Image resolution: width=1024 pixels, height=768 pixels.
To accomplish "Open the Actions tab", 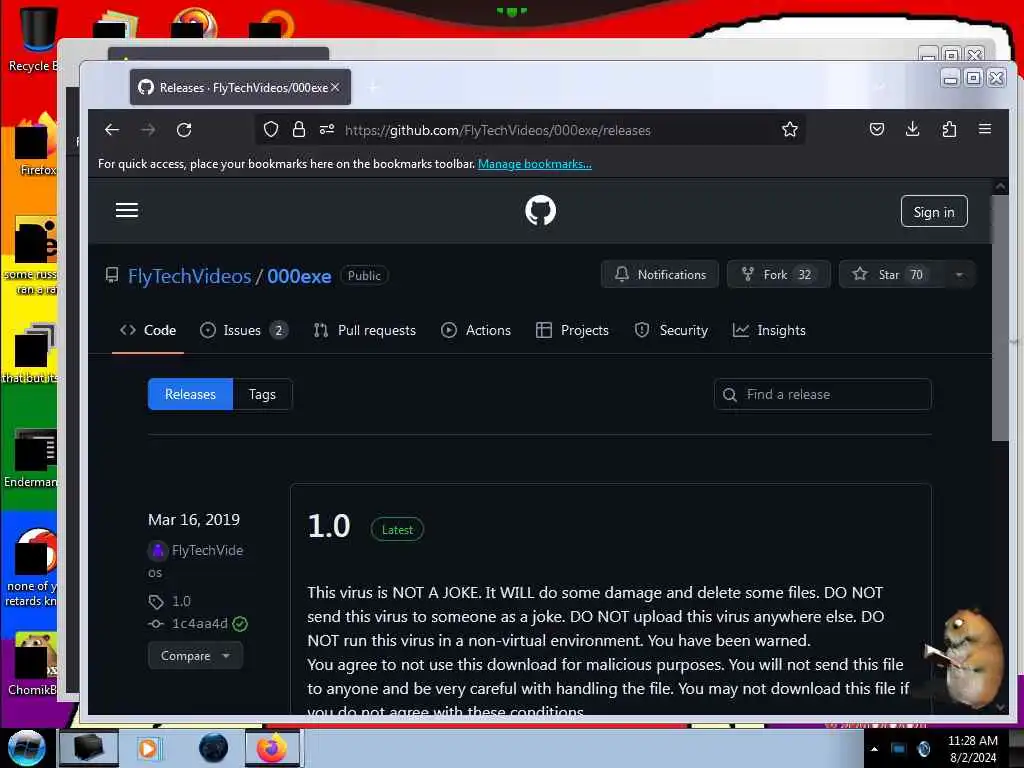I will pos(475,330).
